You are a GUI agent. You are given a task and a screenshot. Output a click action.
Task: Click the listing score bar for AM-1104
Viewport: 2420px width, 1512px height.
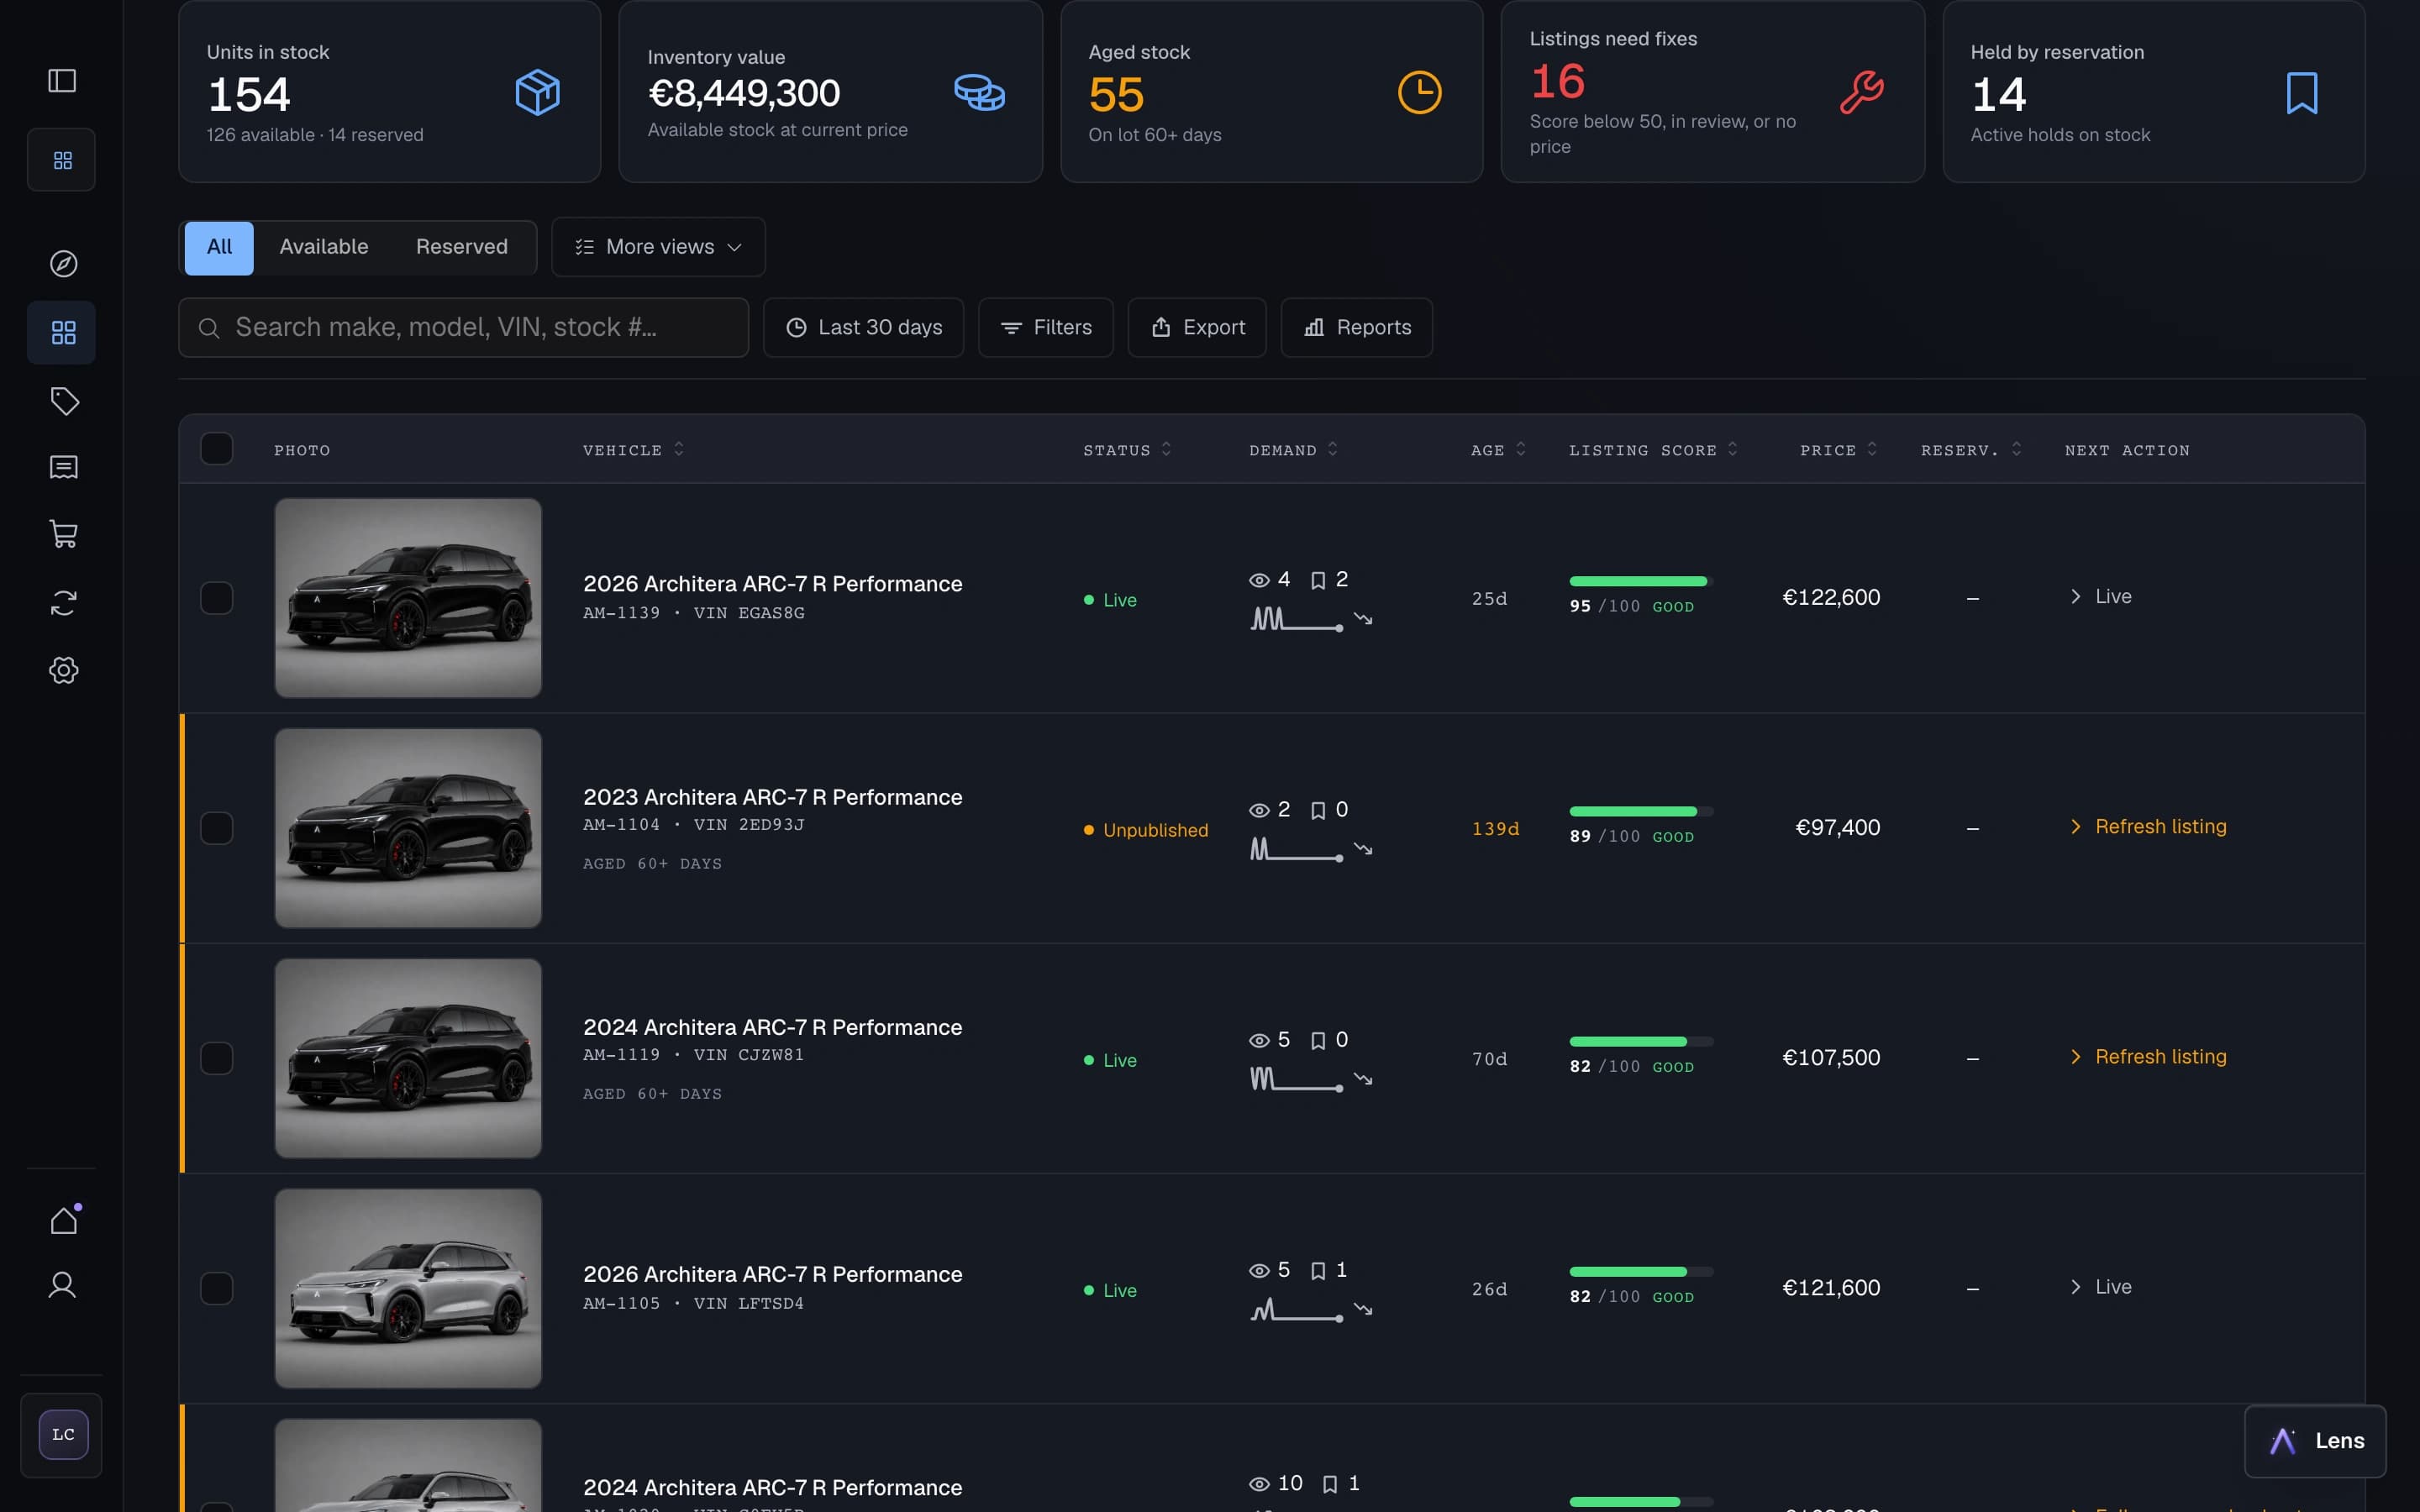(1641, 811)
